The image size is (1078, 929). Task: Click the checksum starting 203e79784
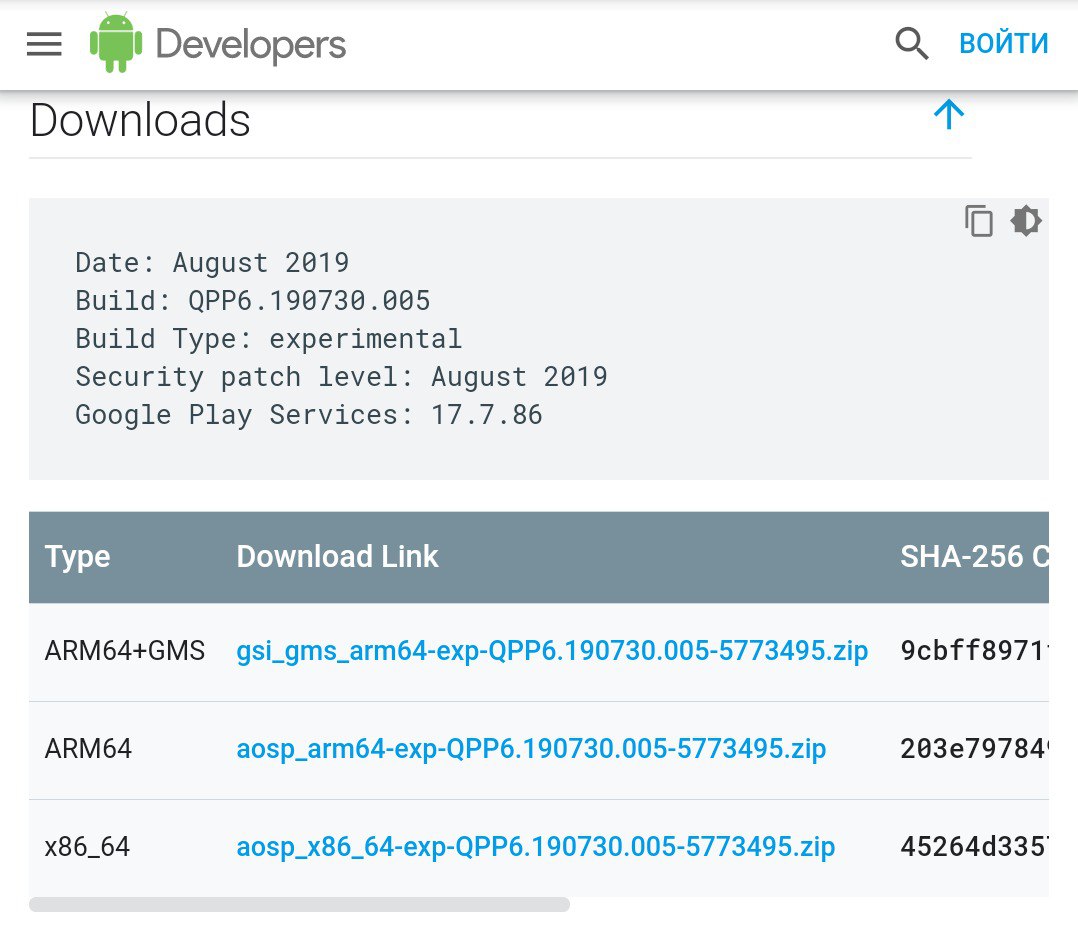click(974, 748)
